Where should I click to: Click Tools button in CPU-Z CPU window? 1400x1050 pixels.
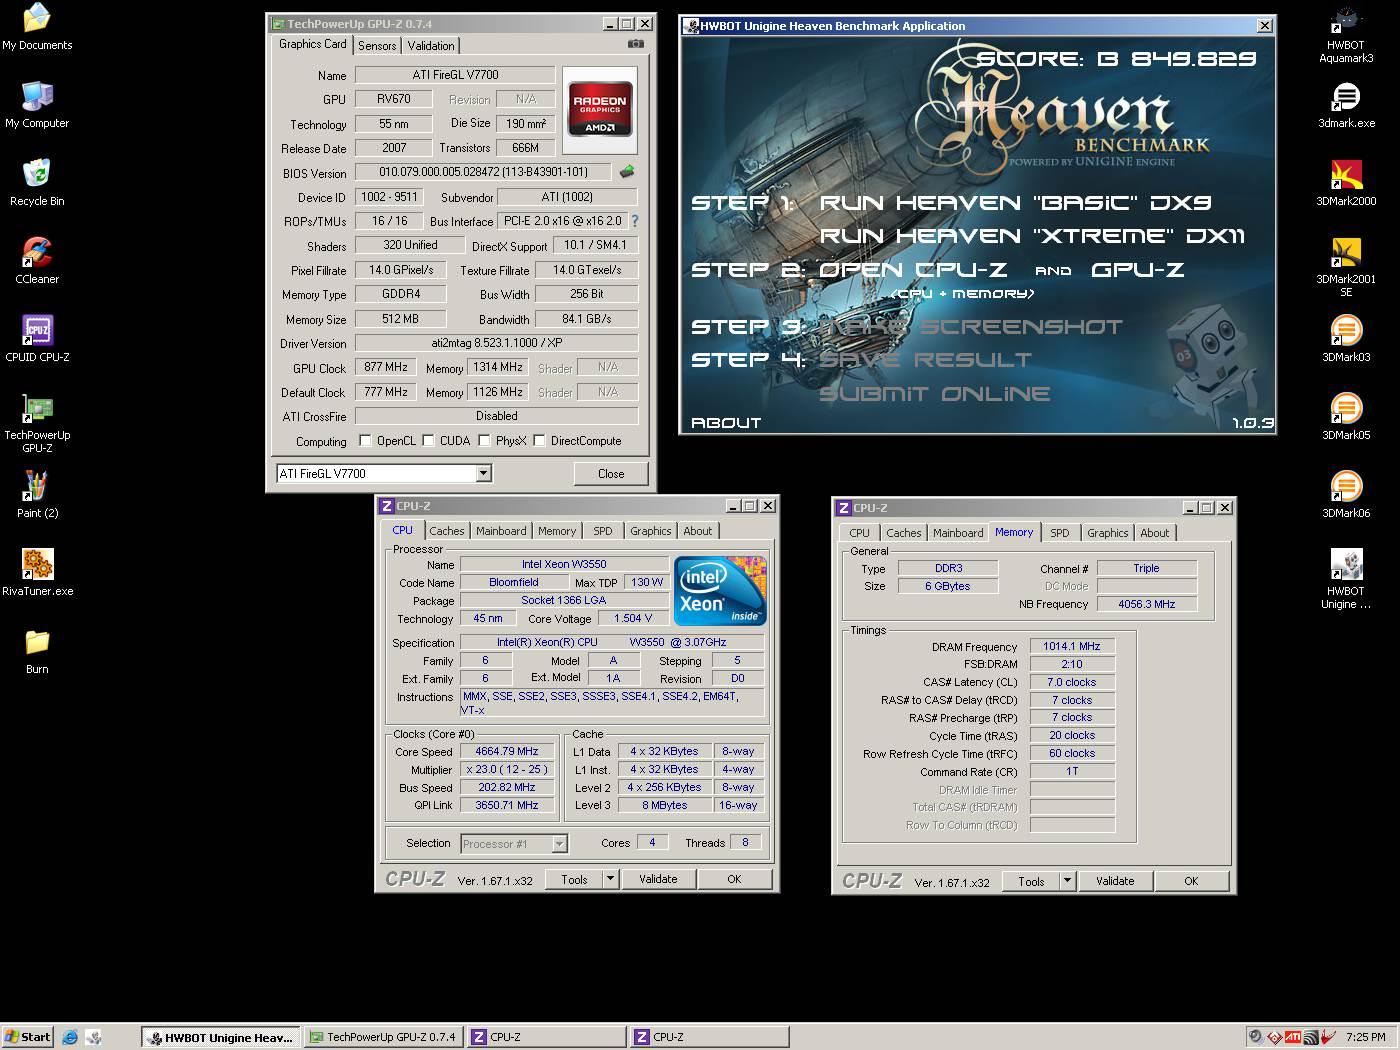[x=575, y=879]
